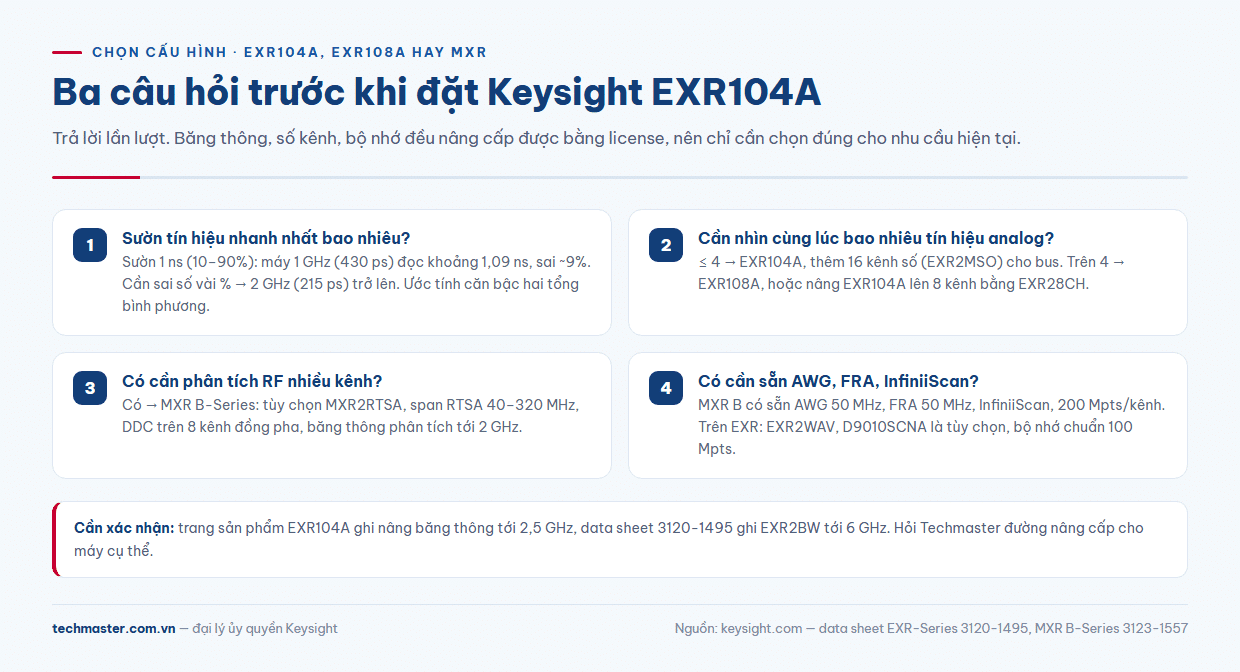
Task: Select the heading "Ba câu hỏi trước khi đặt Keysight EXR104A"
Action: [x=436, y=92]
